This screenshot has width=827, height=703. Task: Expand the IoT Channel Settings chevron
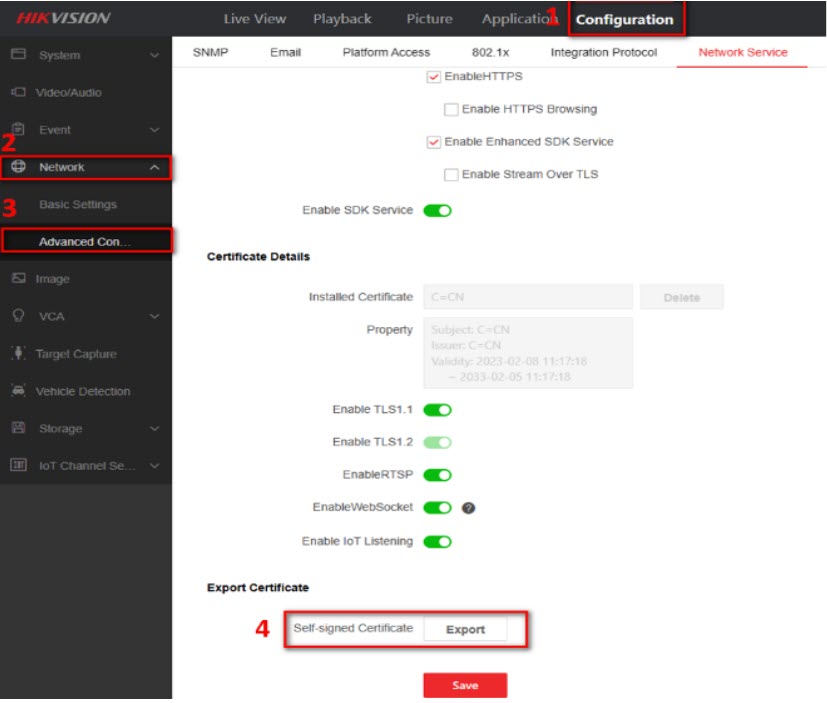pyautogui.click(x=154, y=466)
